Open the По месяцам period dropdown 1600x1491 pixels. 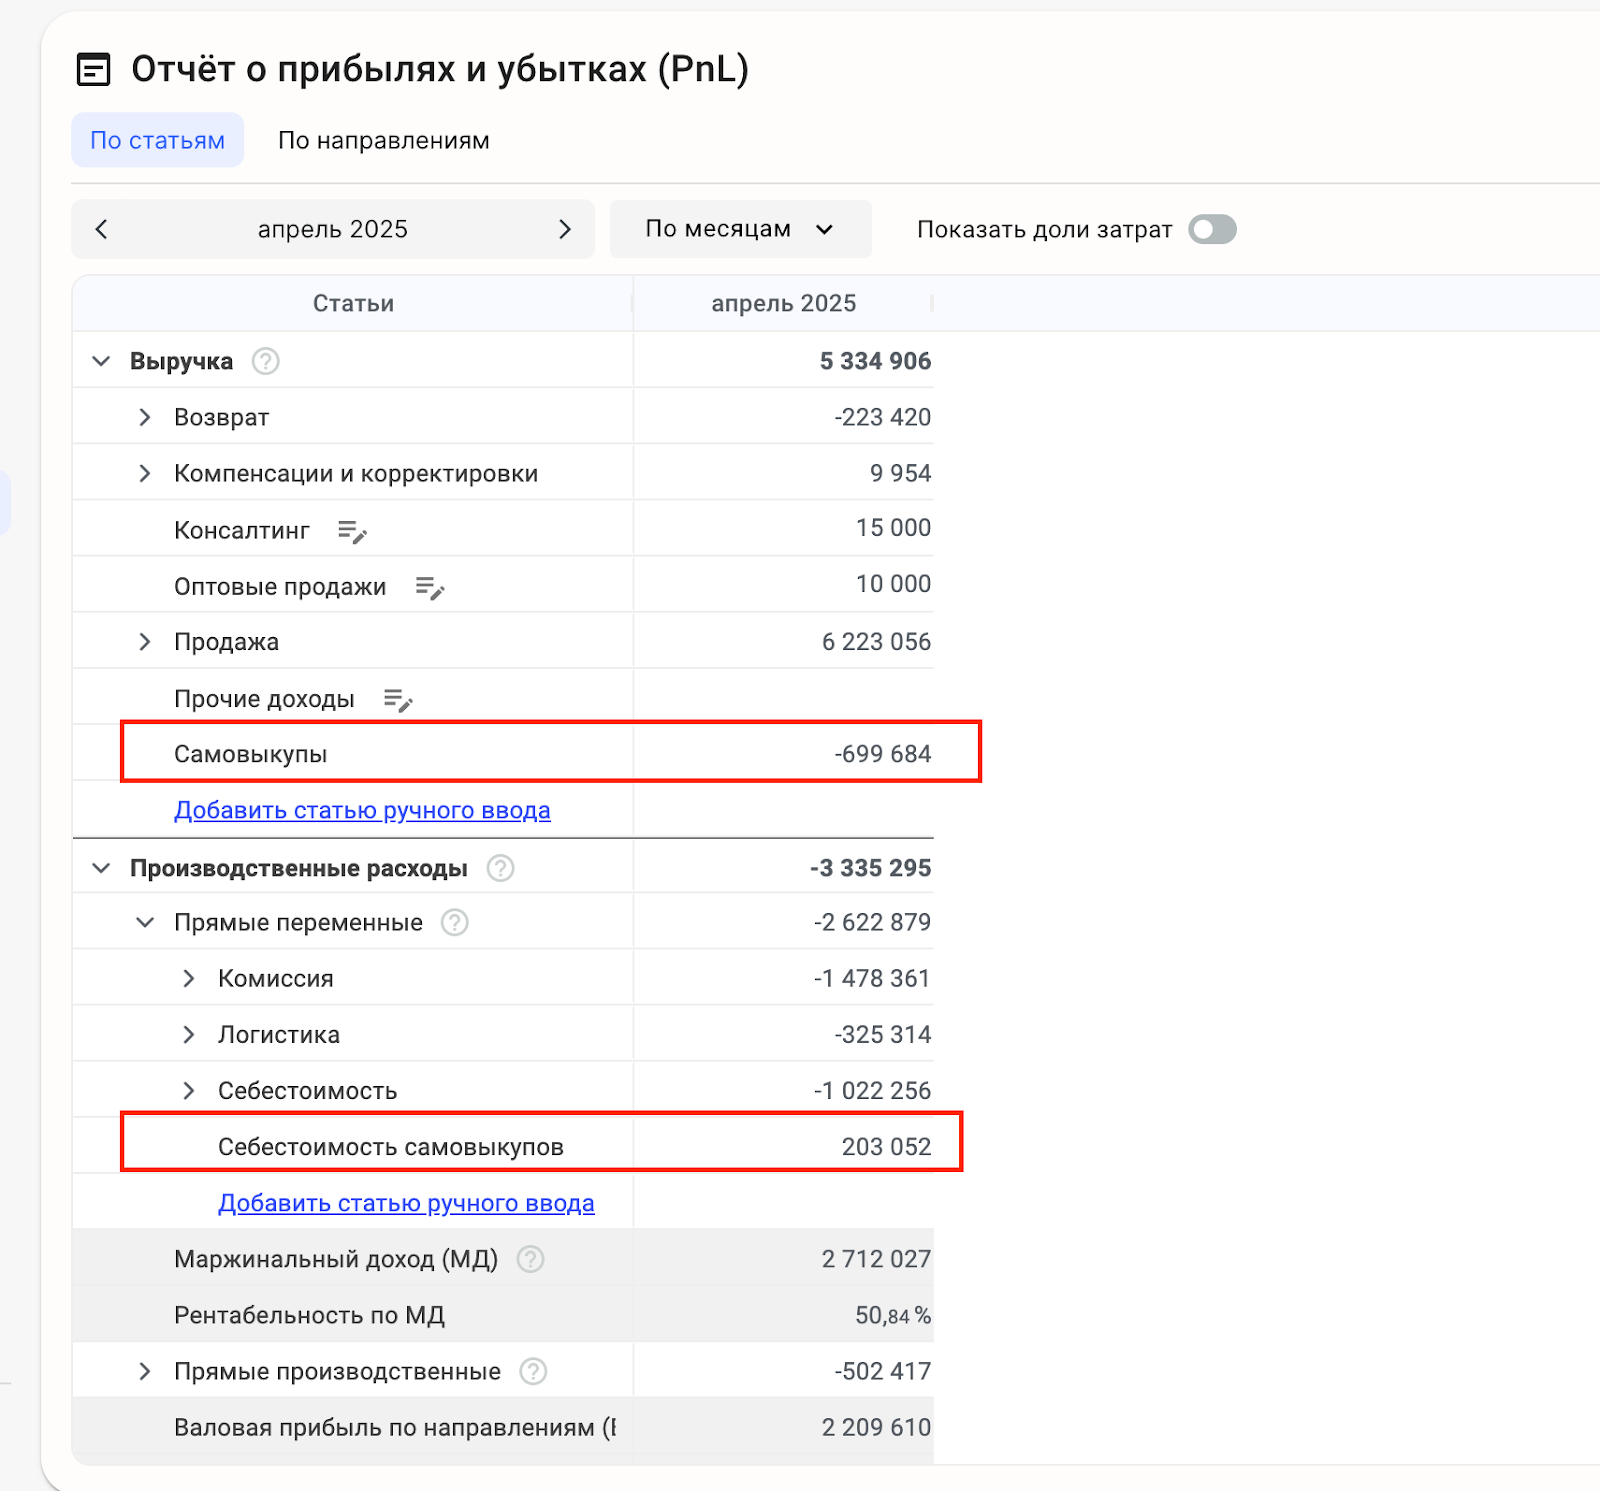pos(740,229)
